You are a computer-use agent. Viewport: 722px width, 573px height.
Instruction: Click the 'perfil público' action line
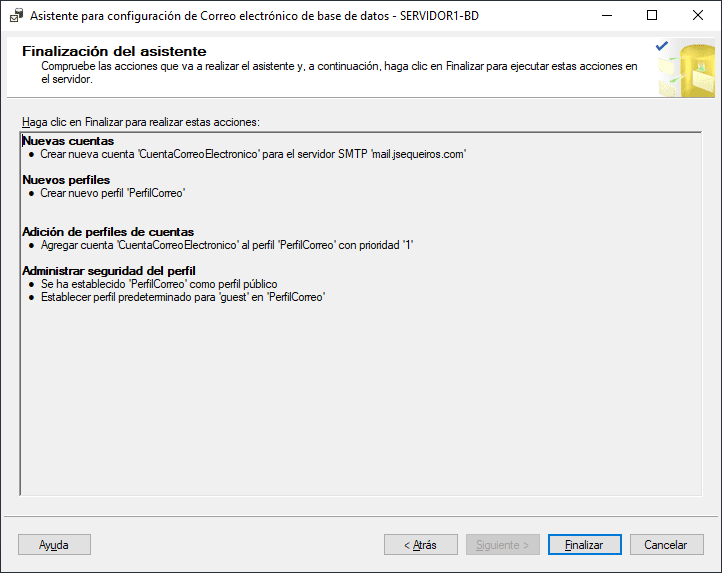159,284
